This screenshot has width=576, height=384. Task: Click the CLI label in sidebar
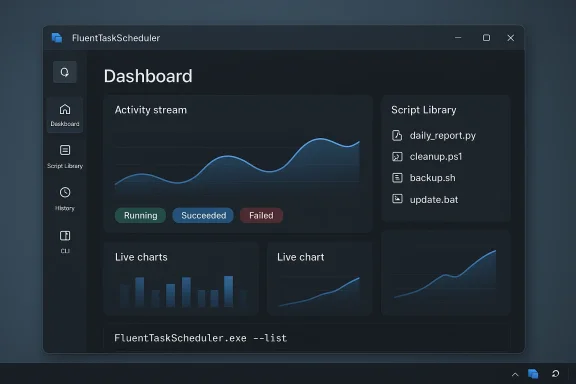65,251
